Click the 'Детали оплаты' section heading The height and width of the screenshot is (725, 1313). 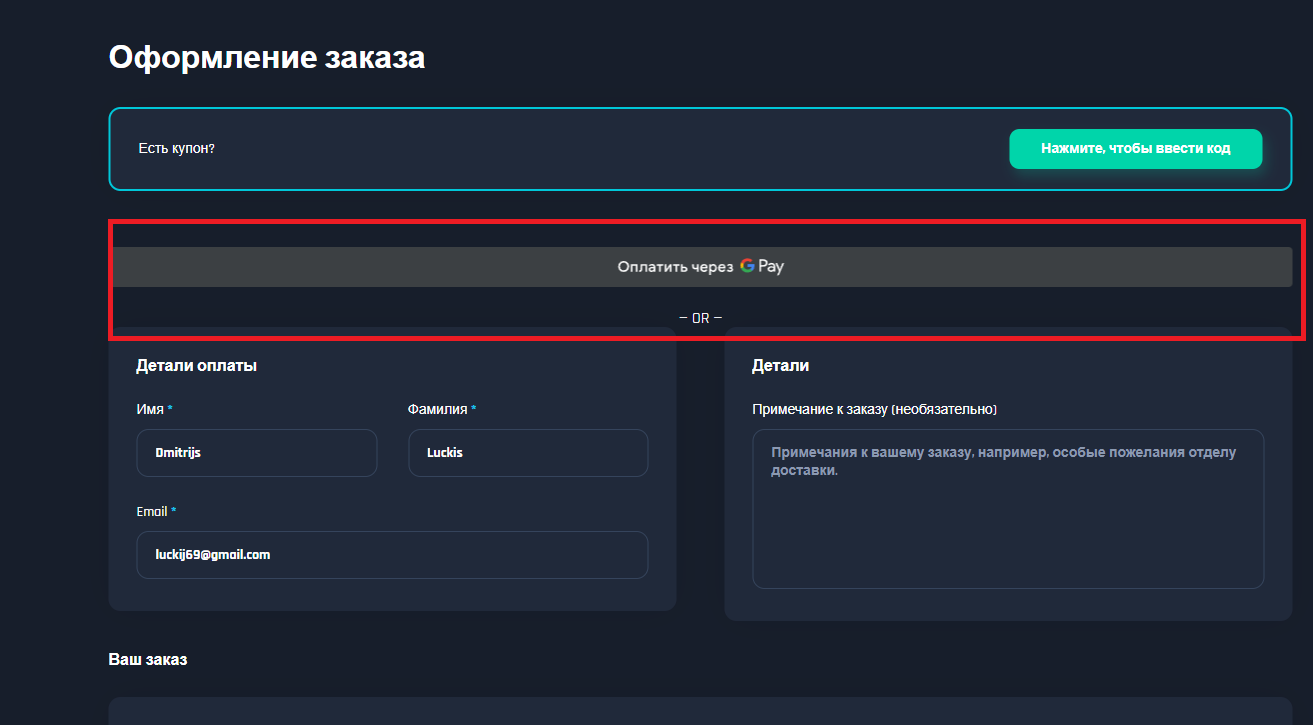(x=197, y=366)
